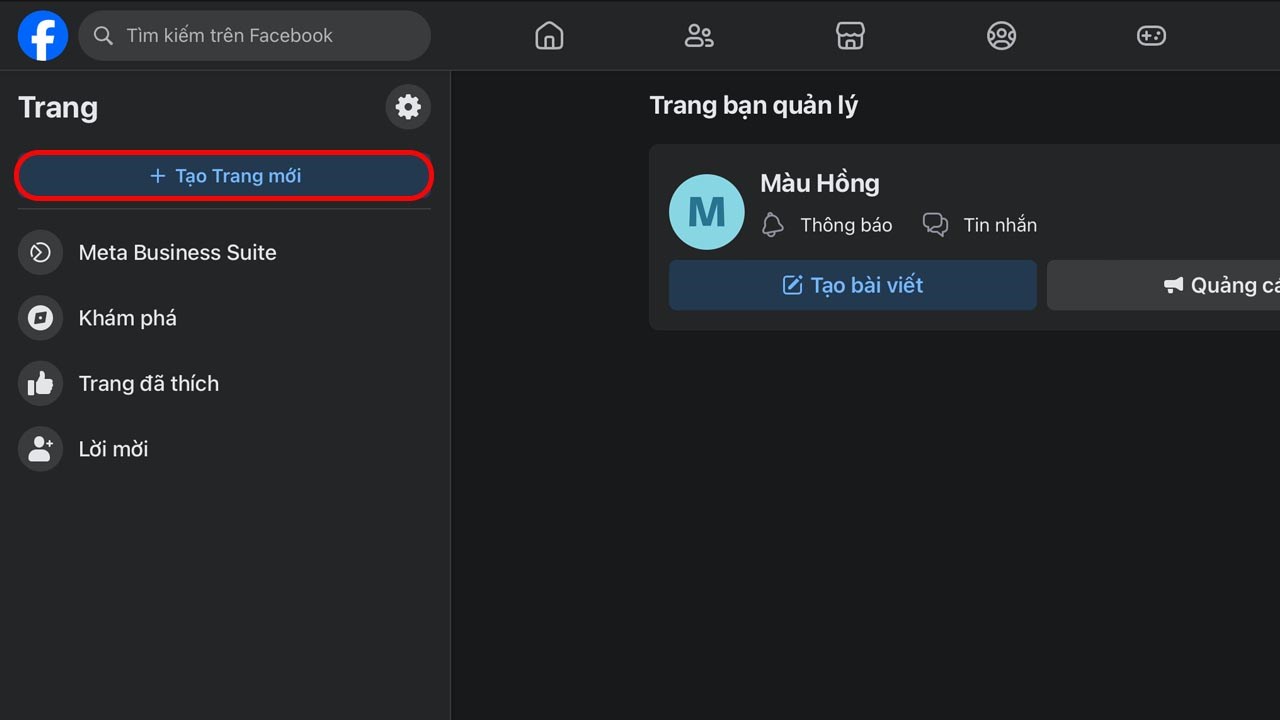Go to the Home tab icon

[x=549, y=36]
